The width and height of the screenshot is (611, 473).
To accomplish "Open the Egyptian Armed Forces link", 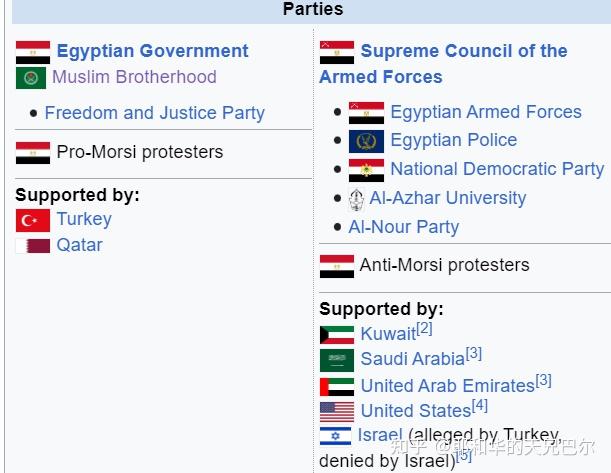I will [x=486, y=112].
